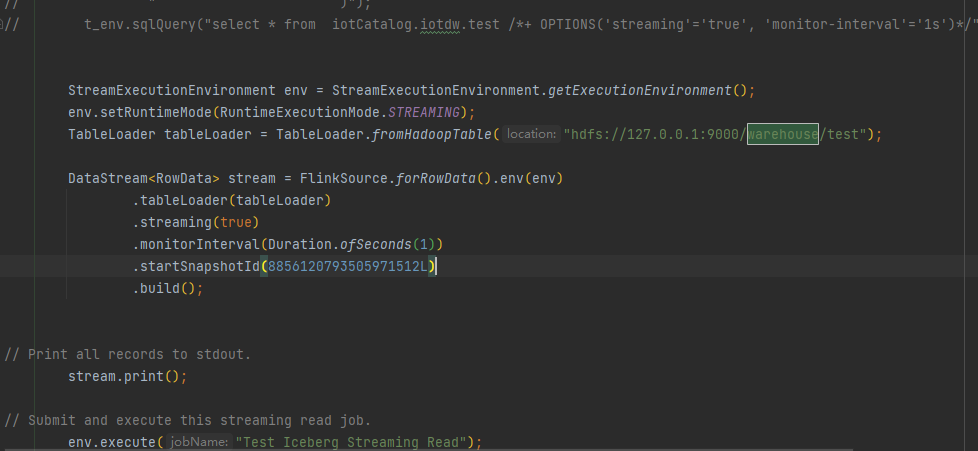The image size is (978, 451).
Task: Click the FlinkSource class reference
Action: (x=344, y=178)
